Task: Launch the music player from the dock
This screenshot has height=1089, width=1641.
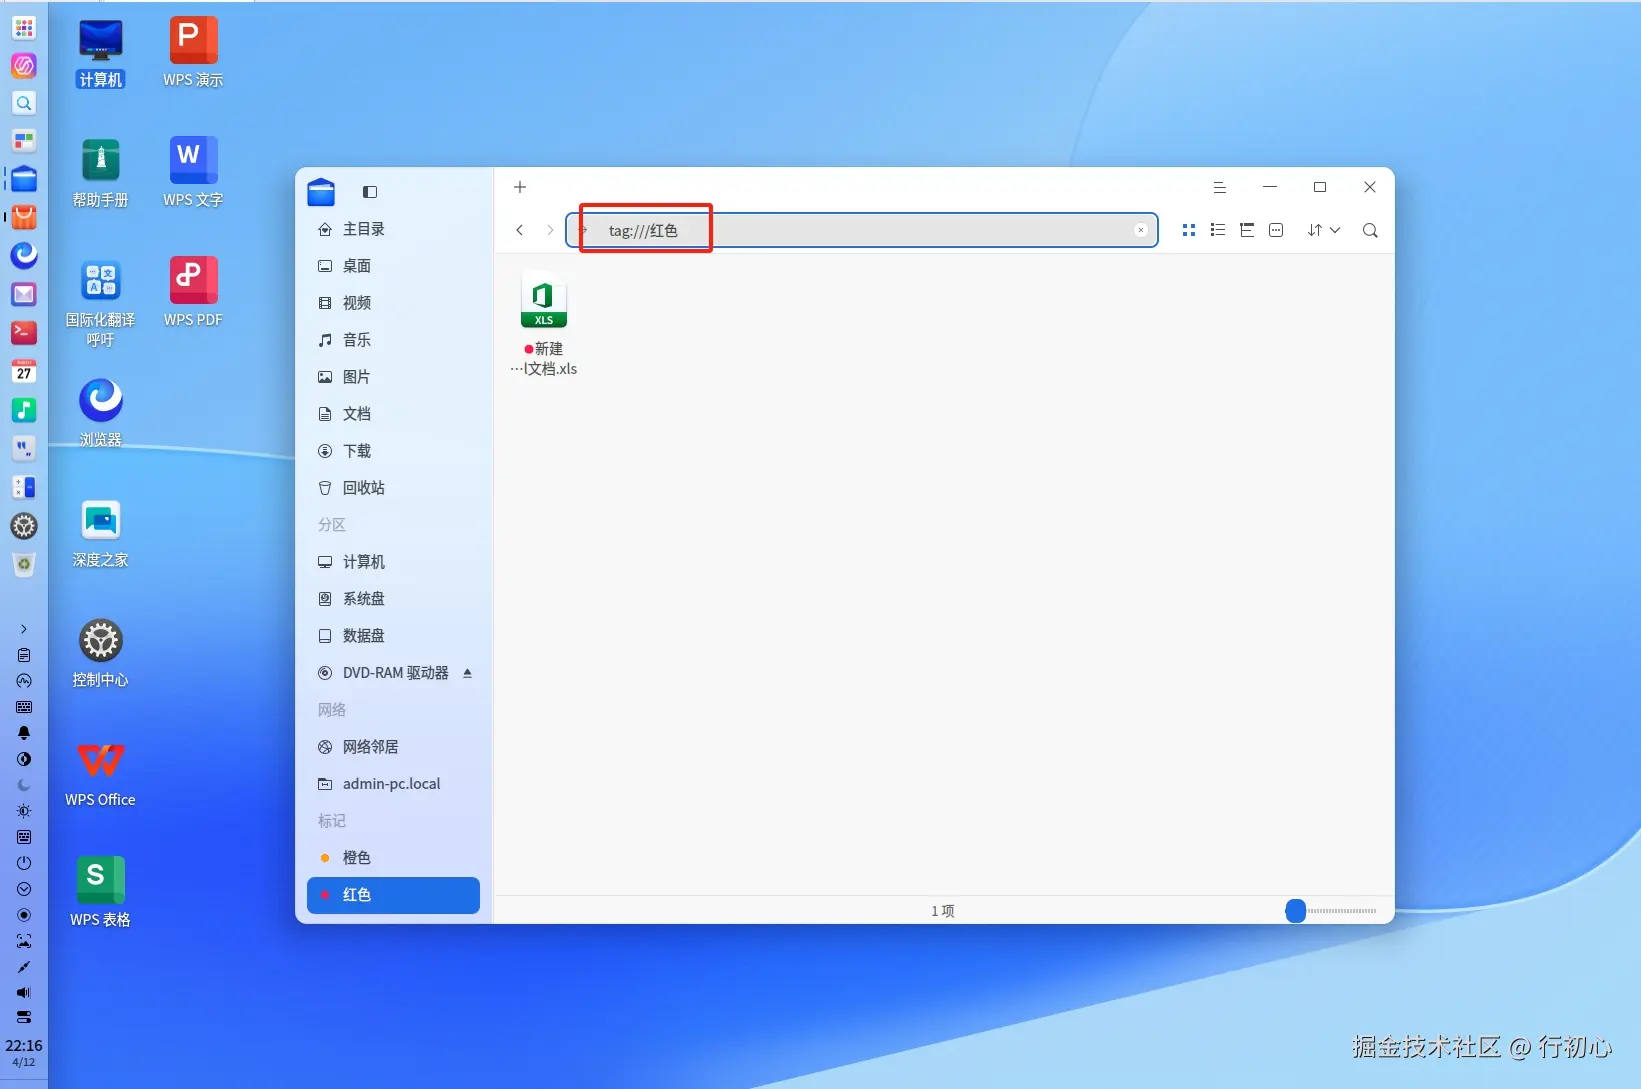Action: 24,410
